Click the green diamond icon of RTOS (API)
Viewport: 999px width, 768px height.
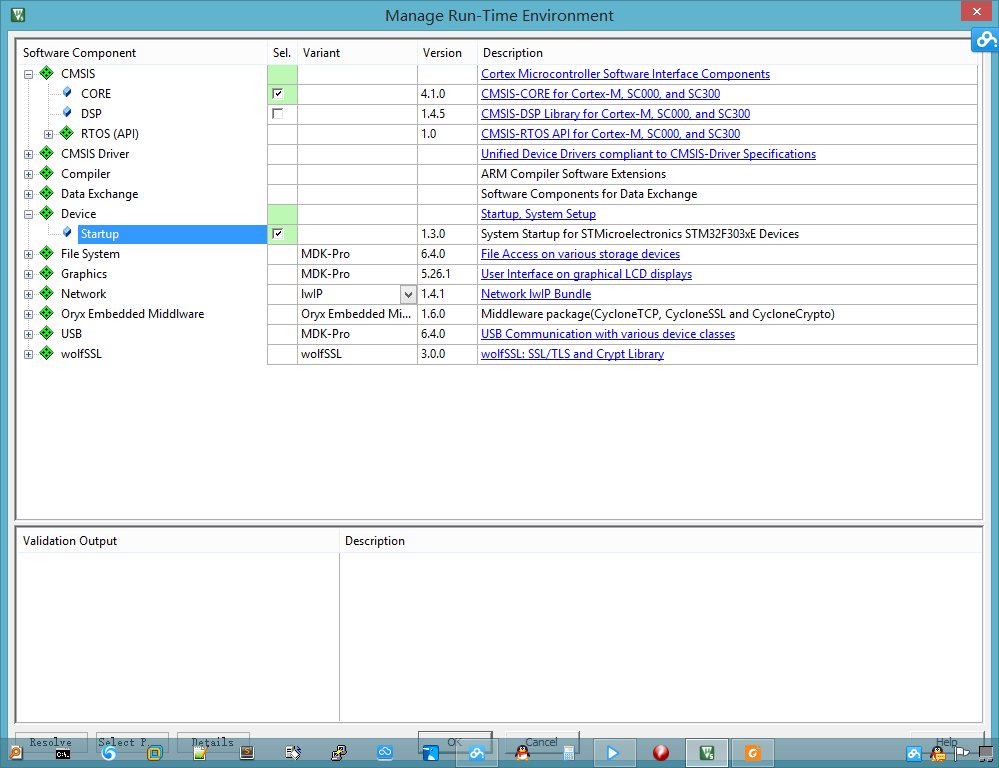click(x=67, y=133)
